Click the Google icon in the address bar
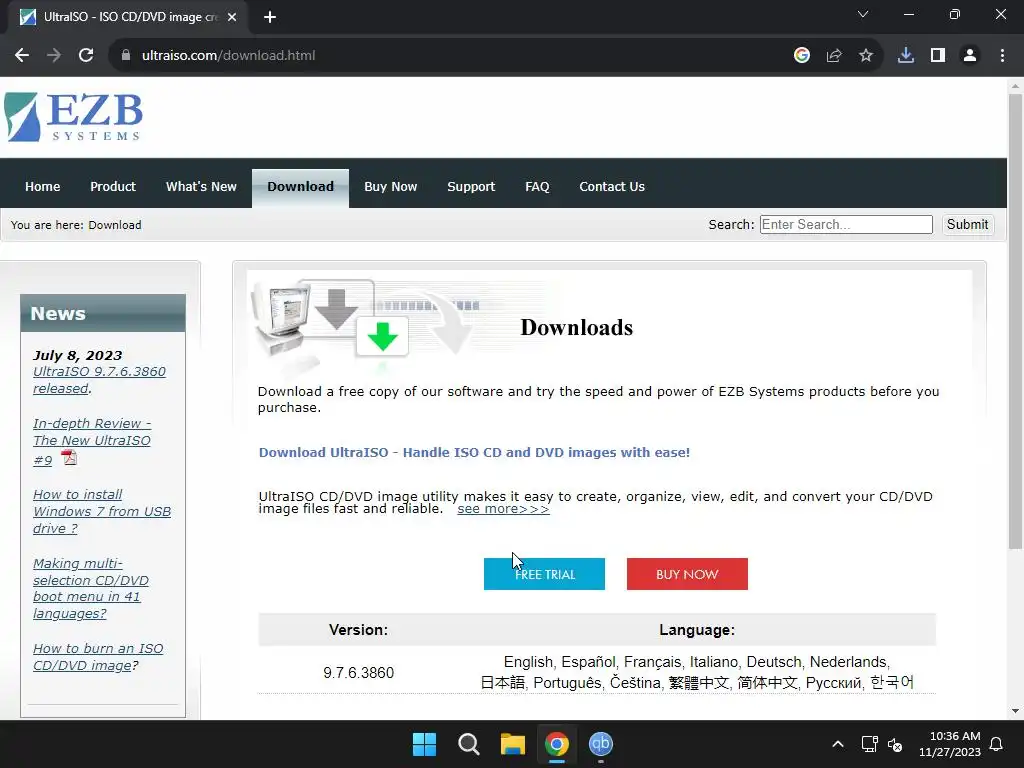 [x=802, y=56]
